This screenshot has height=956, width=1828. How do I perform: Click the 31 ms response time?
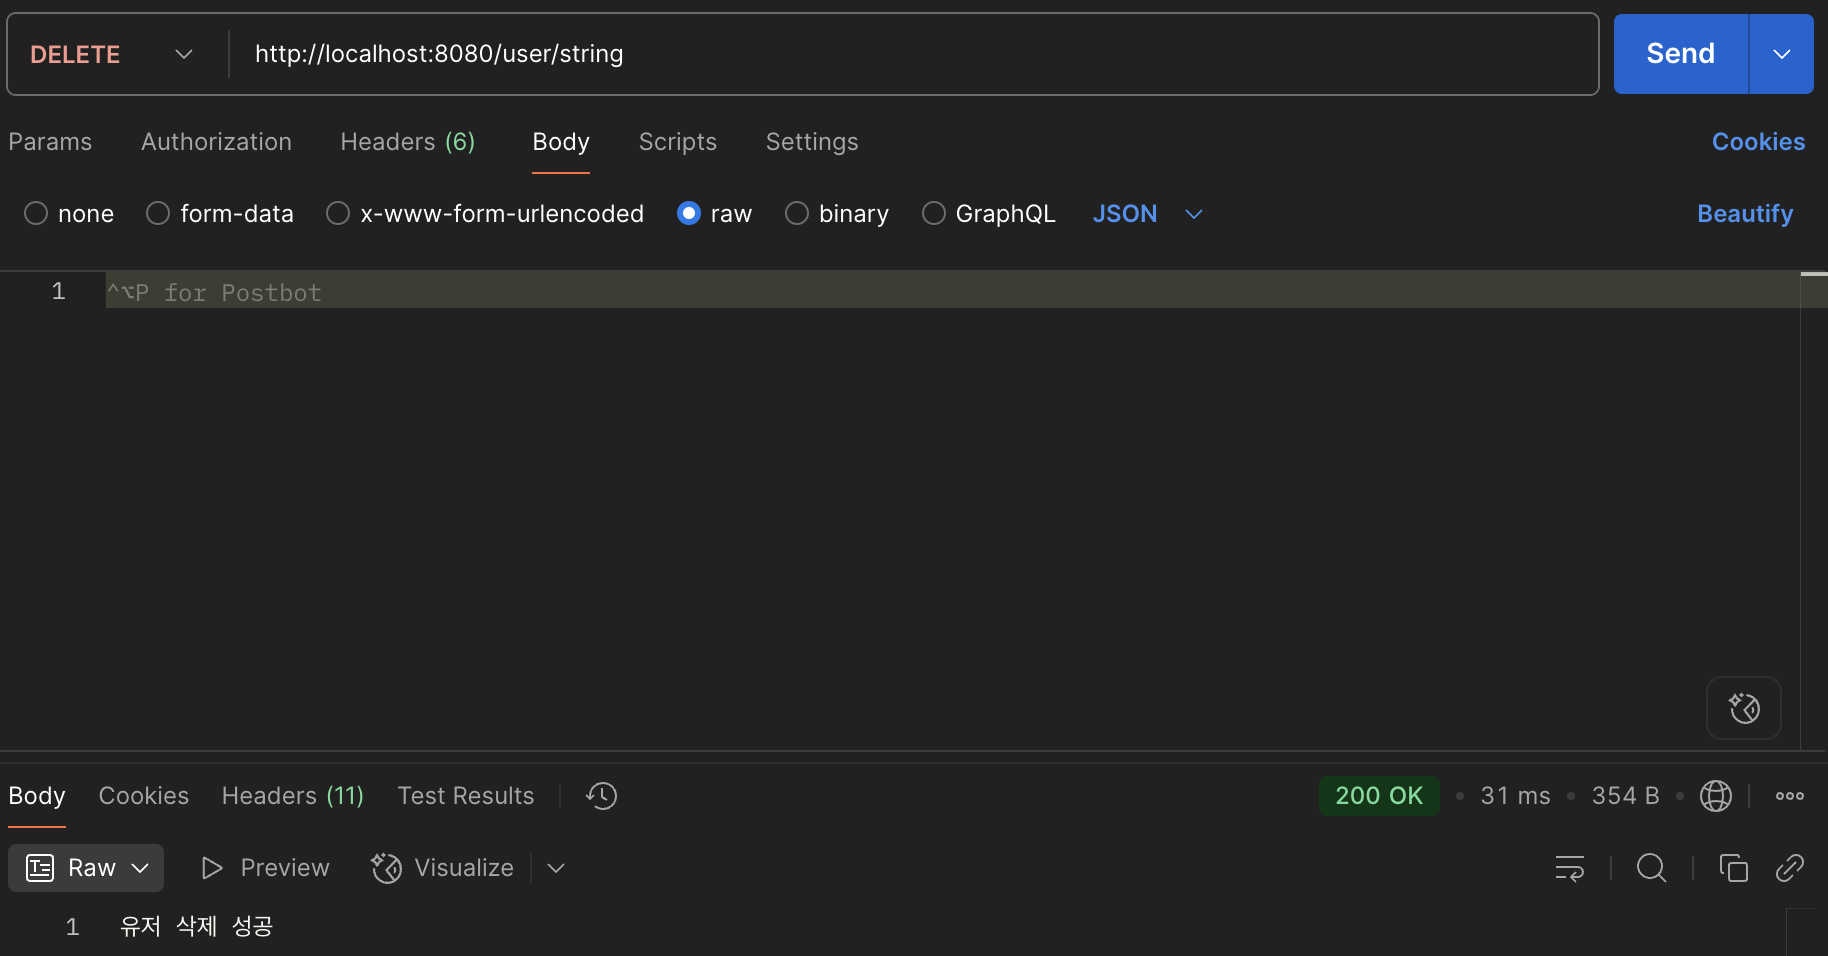pyautogui.click(x=1515, y=796)
